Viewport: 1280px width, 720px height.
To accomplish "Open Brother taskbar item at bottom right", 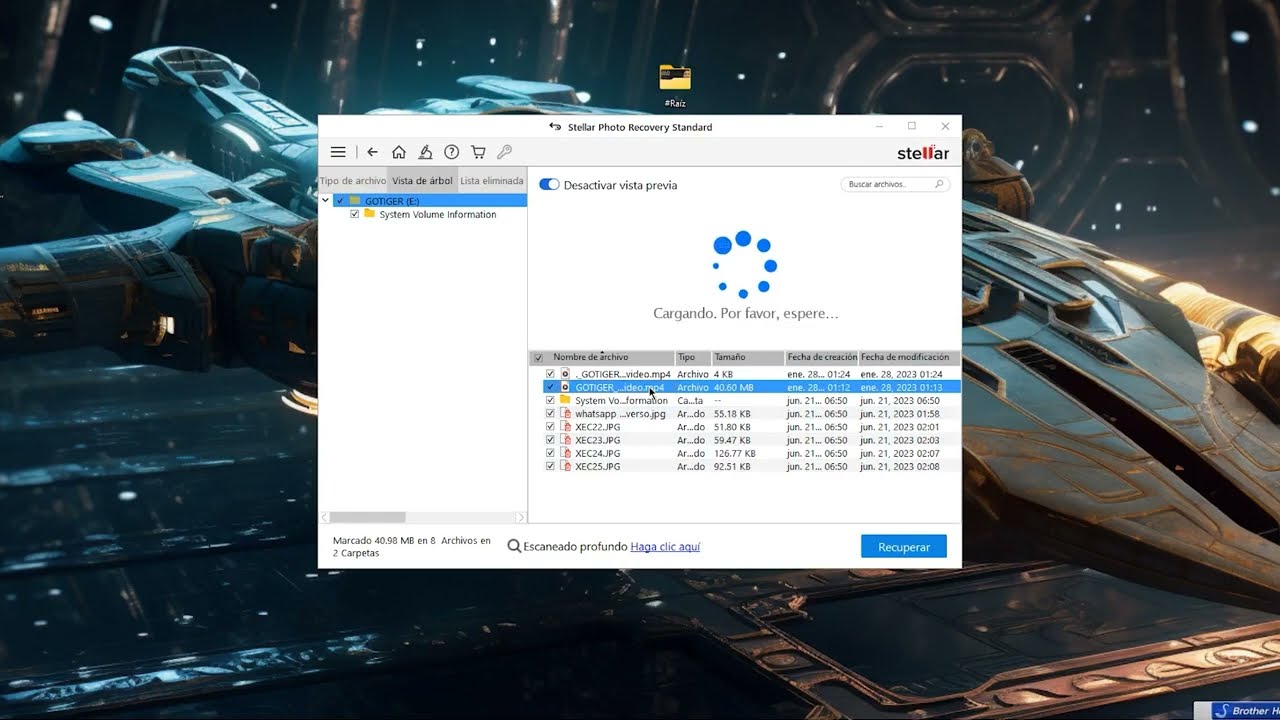I will click(x=1246, y=710).
